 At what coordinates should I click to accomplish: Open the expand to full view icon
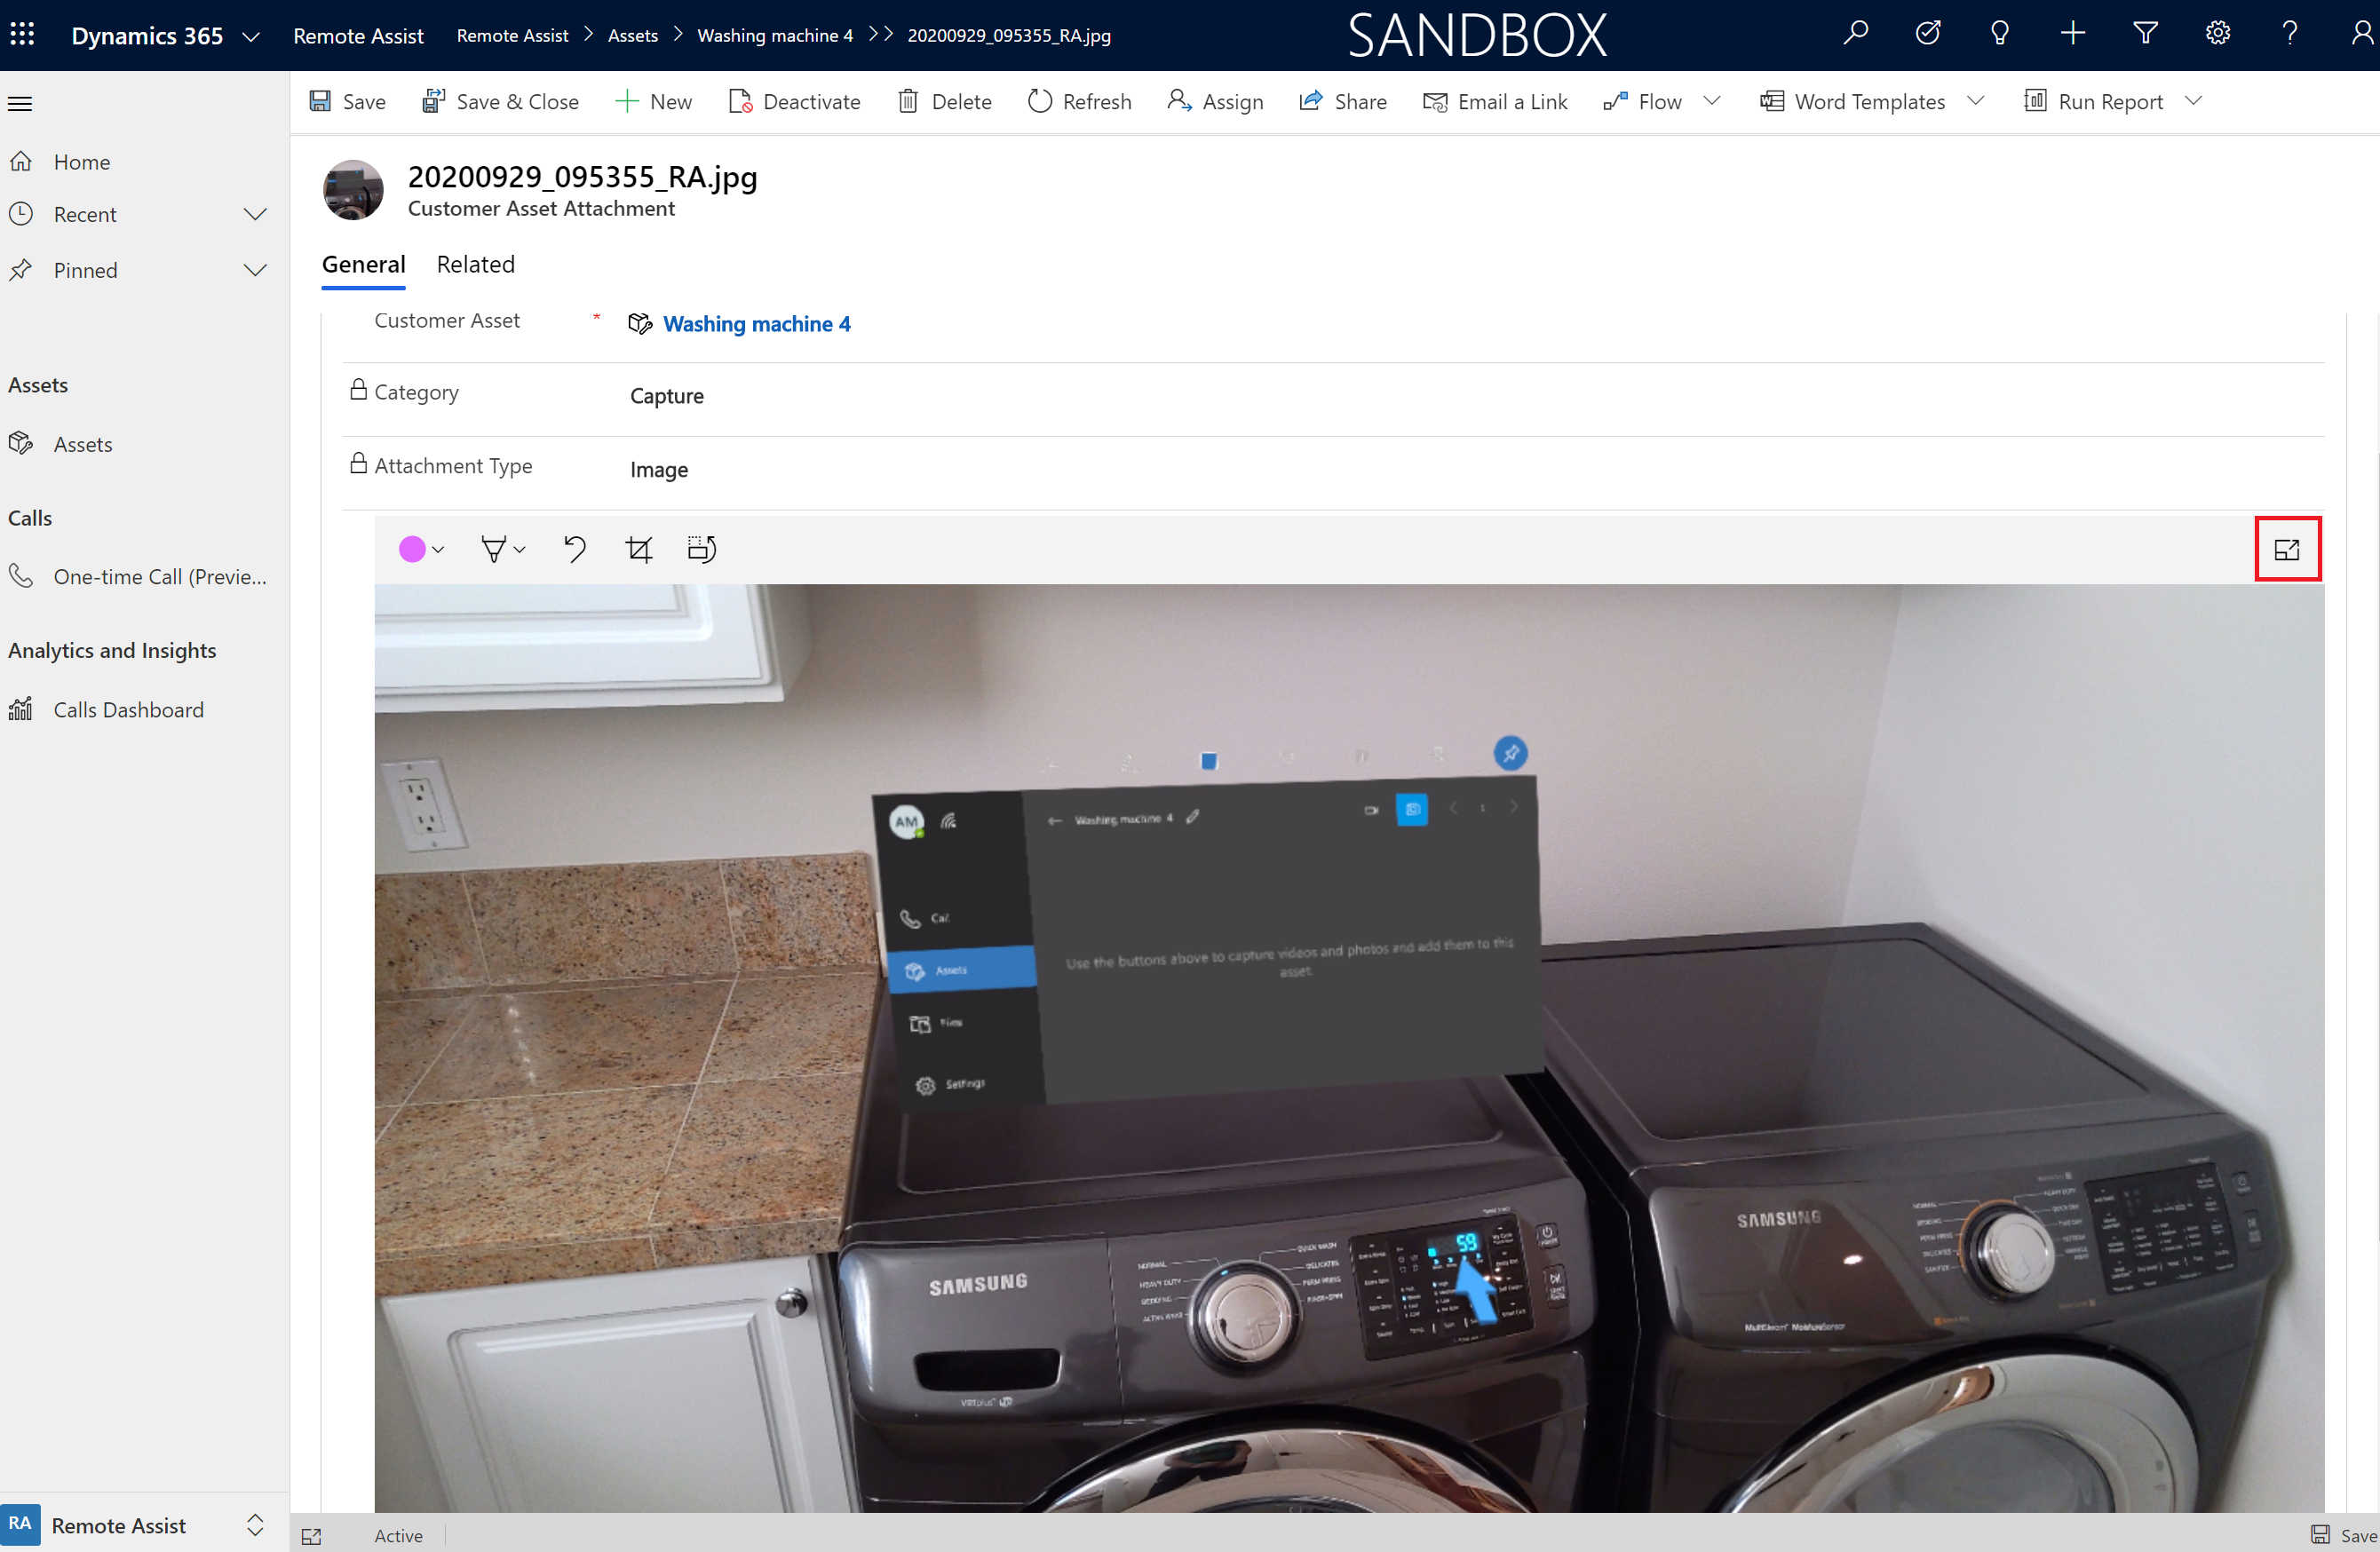tap(2288, 550)
